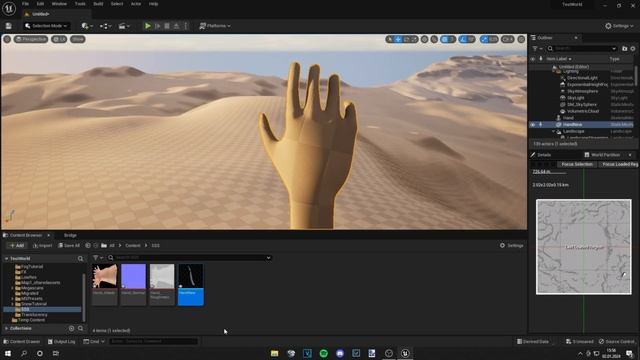Toggle world/local coordinate space globe icon

click(424, 39)
